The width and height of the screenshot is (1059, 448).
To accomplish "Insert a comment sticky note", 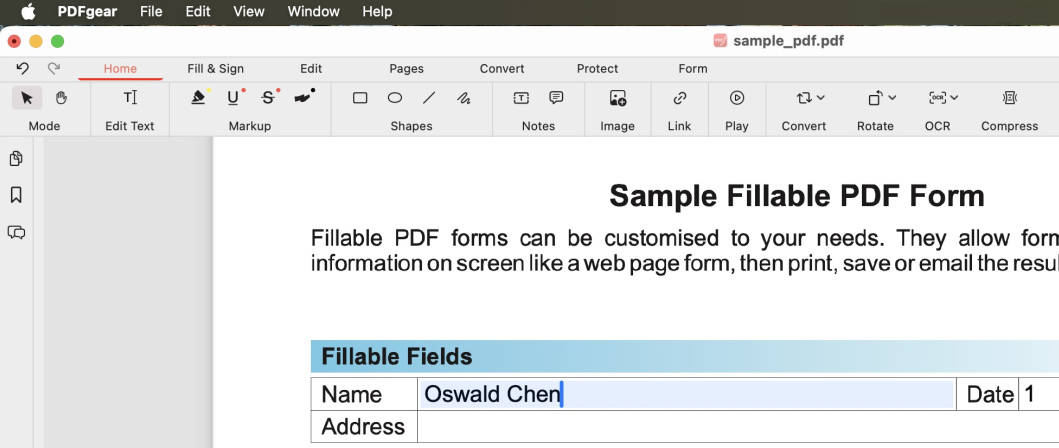I will point(556,98).
